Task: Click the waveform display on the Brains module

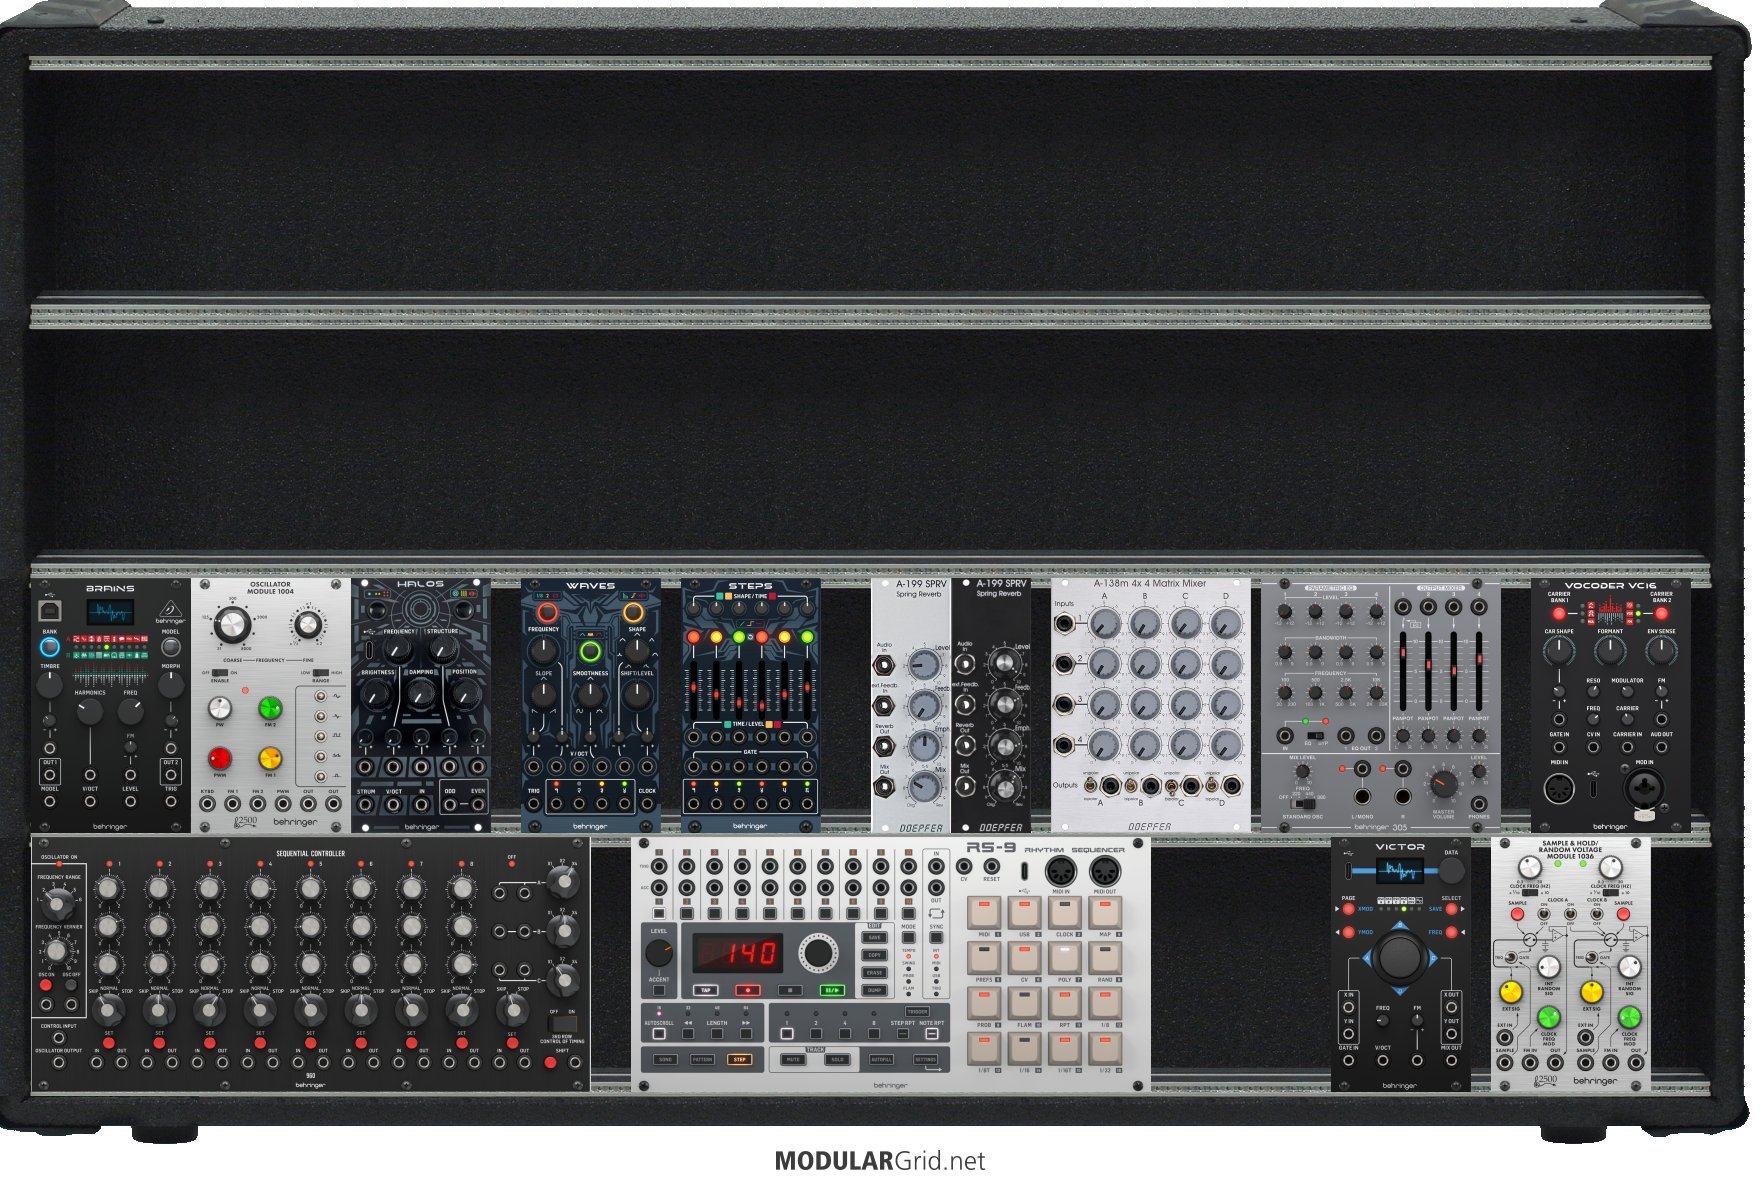Action: (x=110, y=611)
